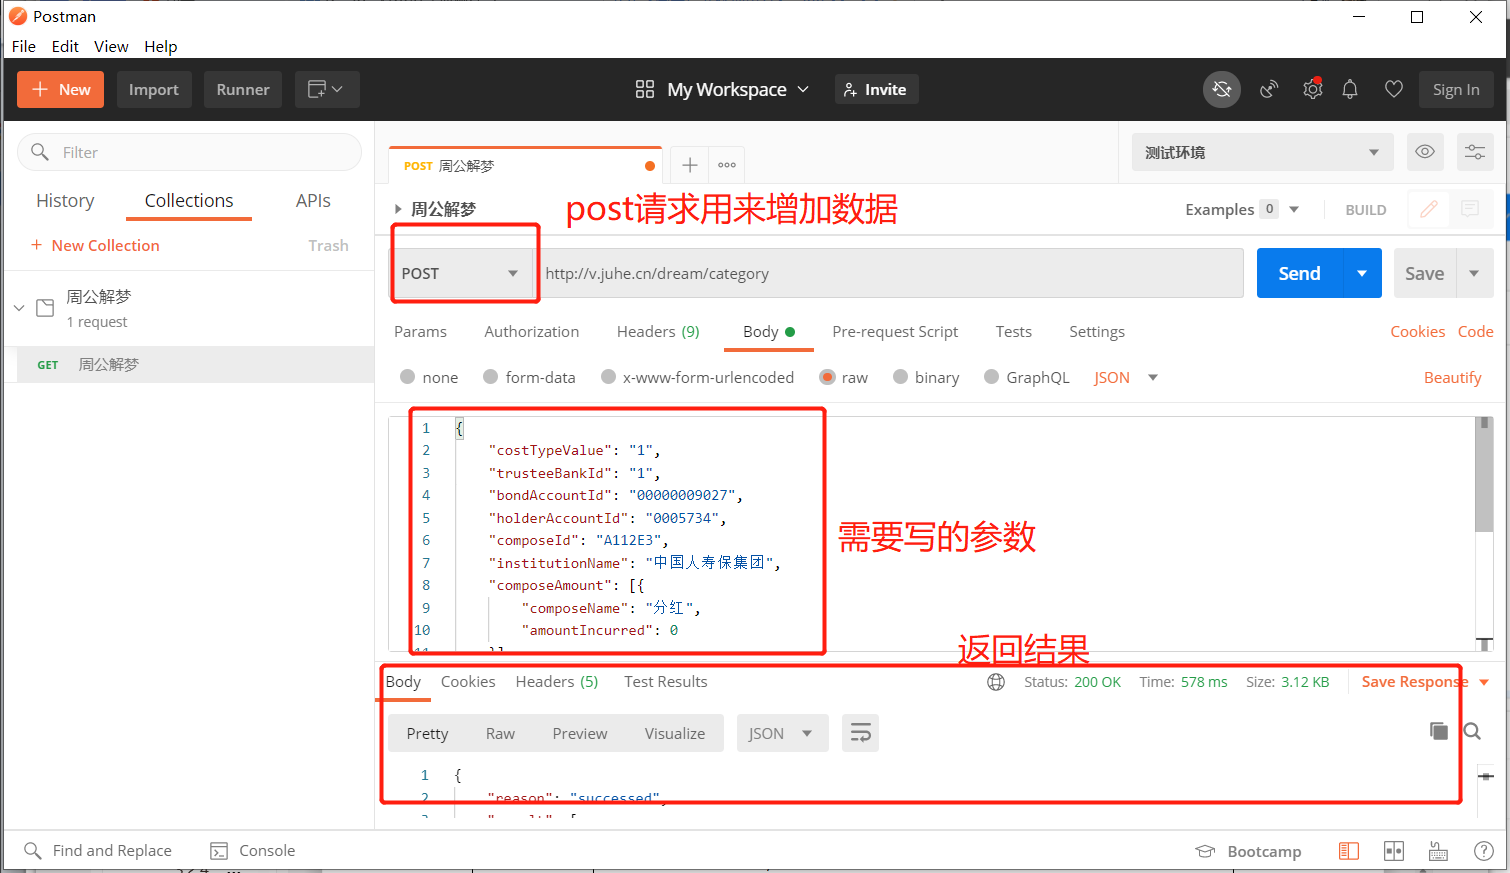
Task: Expand the 周公解梦 request description triangle
Action: tap(398, 209)
